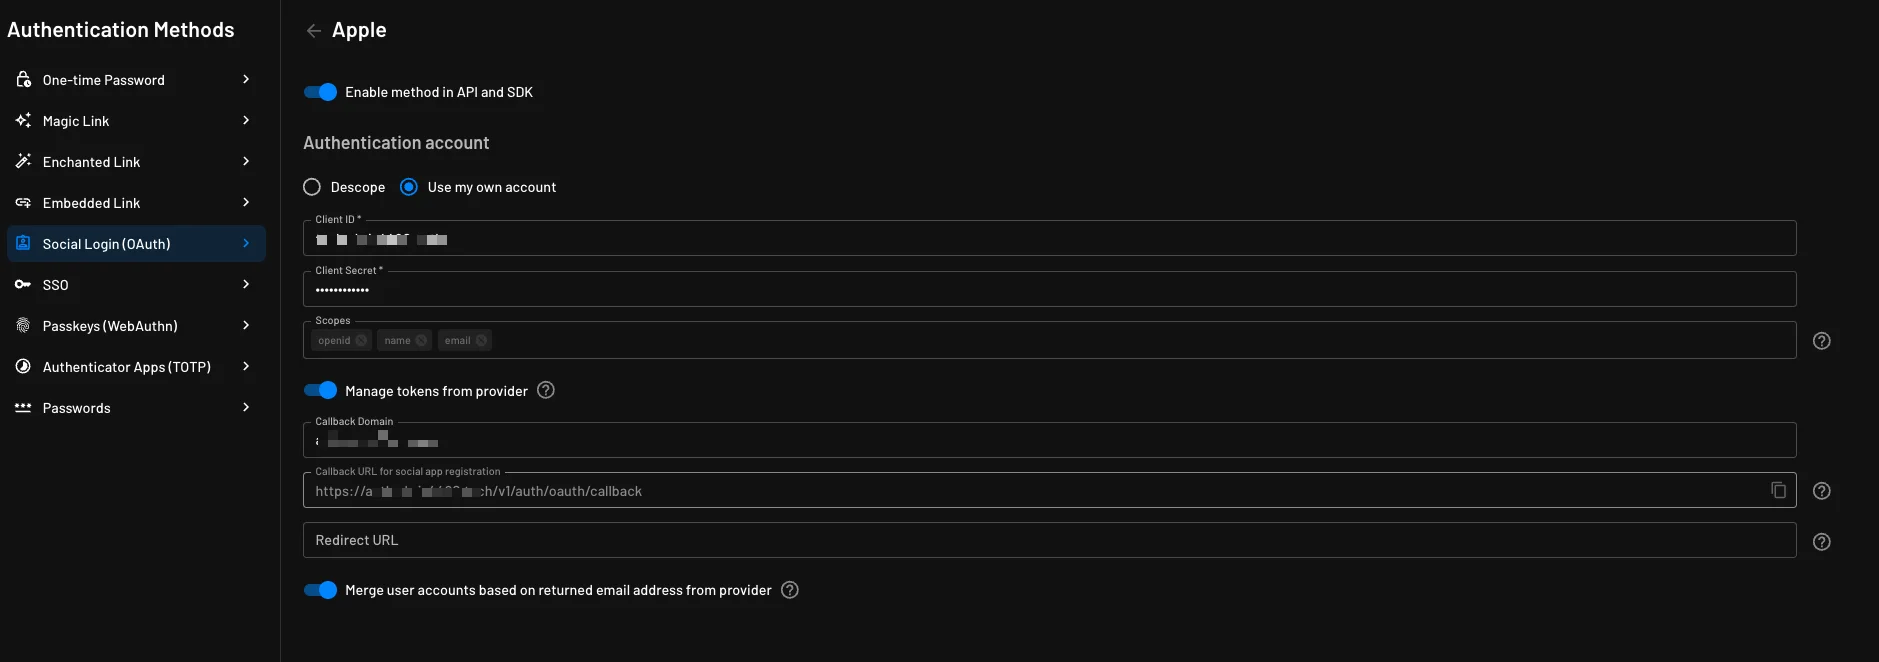
Task: Disable Manage tokens from provider switch
Action: click(x=320, y=390)
